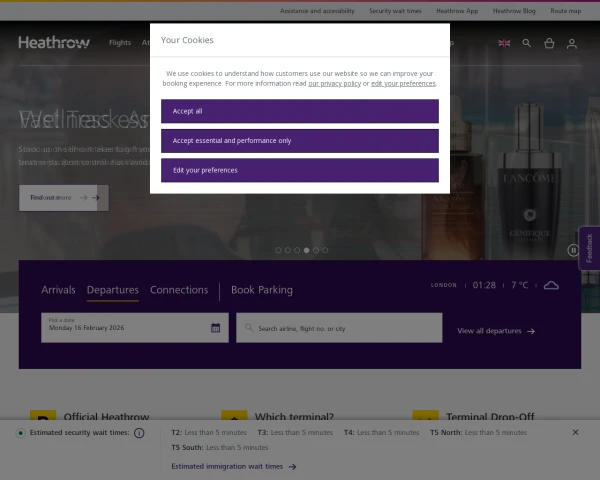The image size is (600, 480).
Task: Close the security wait times bar
Action: point(575,432)
